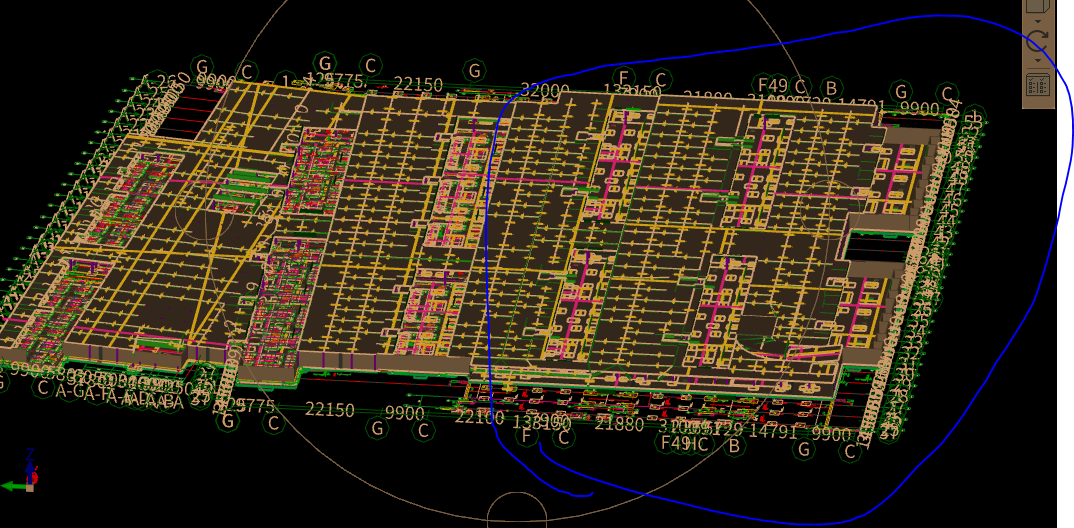This screenshot has width=1074, height=528.
Task: Select the 22100 grid dimension label
Action: (x=479, y=417)
